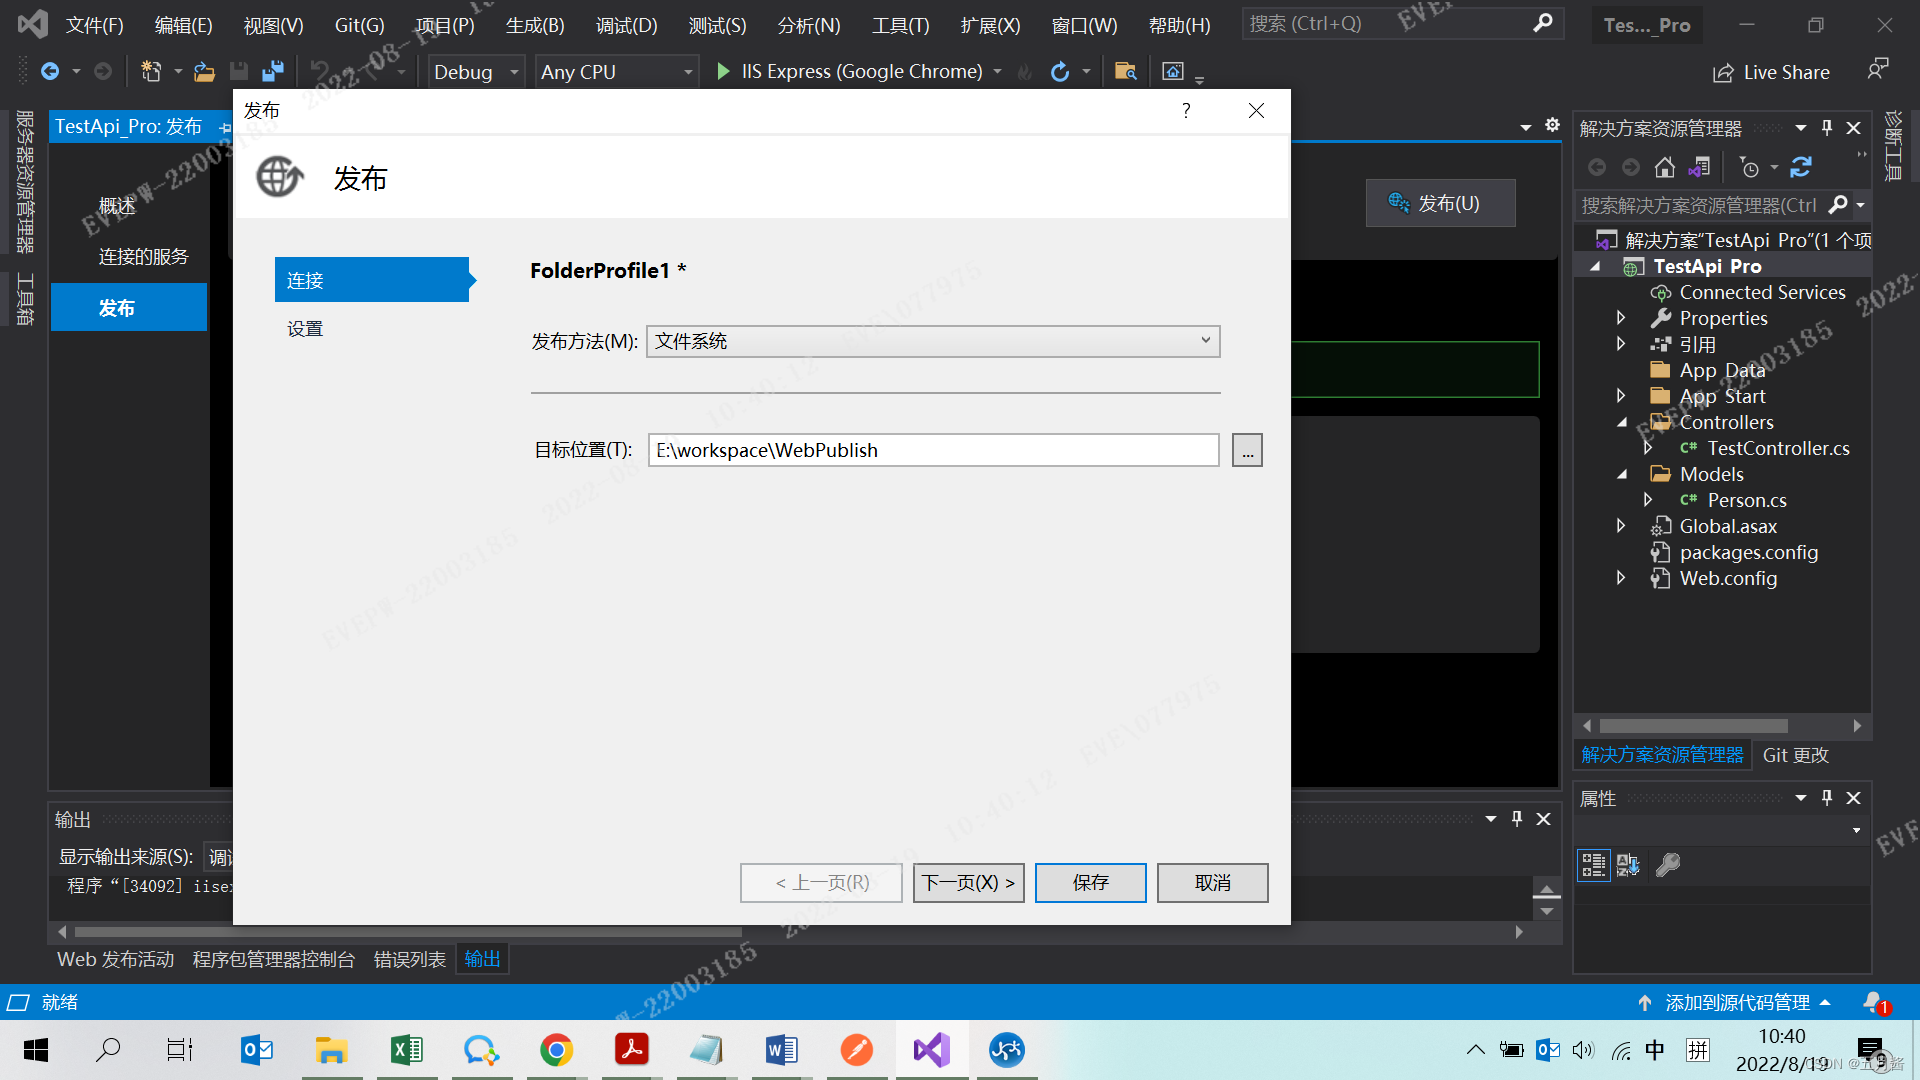Expand the Properties tree node
Viewport: 1920px width, 1080px height.
pos(1621,318)
